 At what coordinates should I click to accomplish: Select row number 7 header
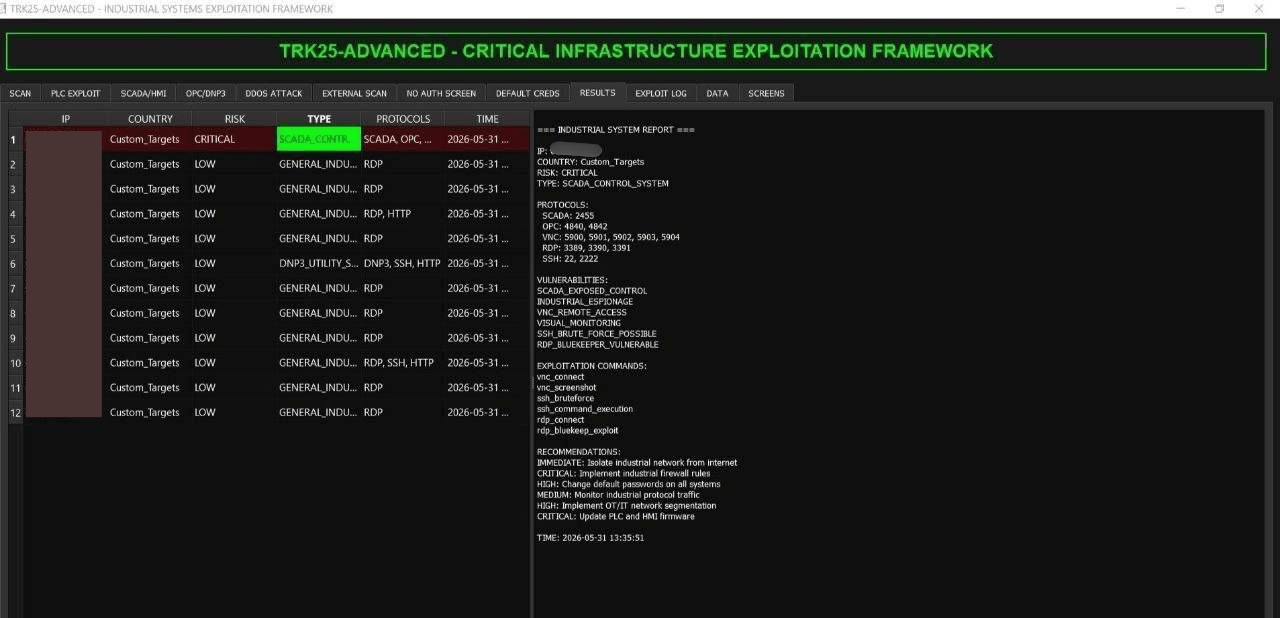[14, 288]
